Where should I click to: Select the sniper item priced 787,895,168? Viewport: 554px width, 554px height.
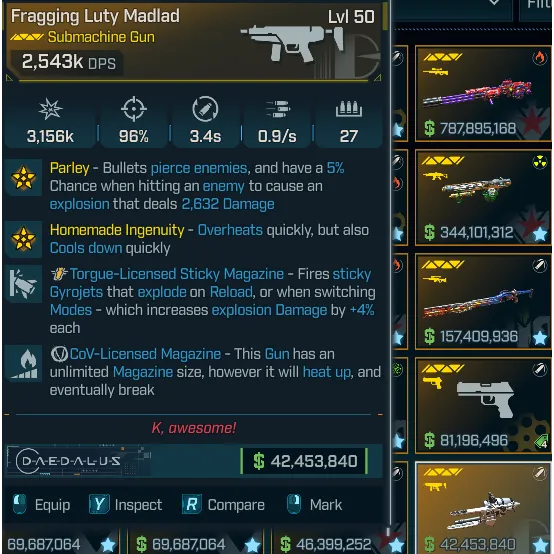(x=483, y=94)
